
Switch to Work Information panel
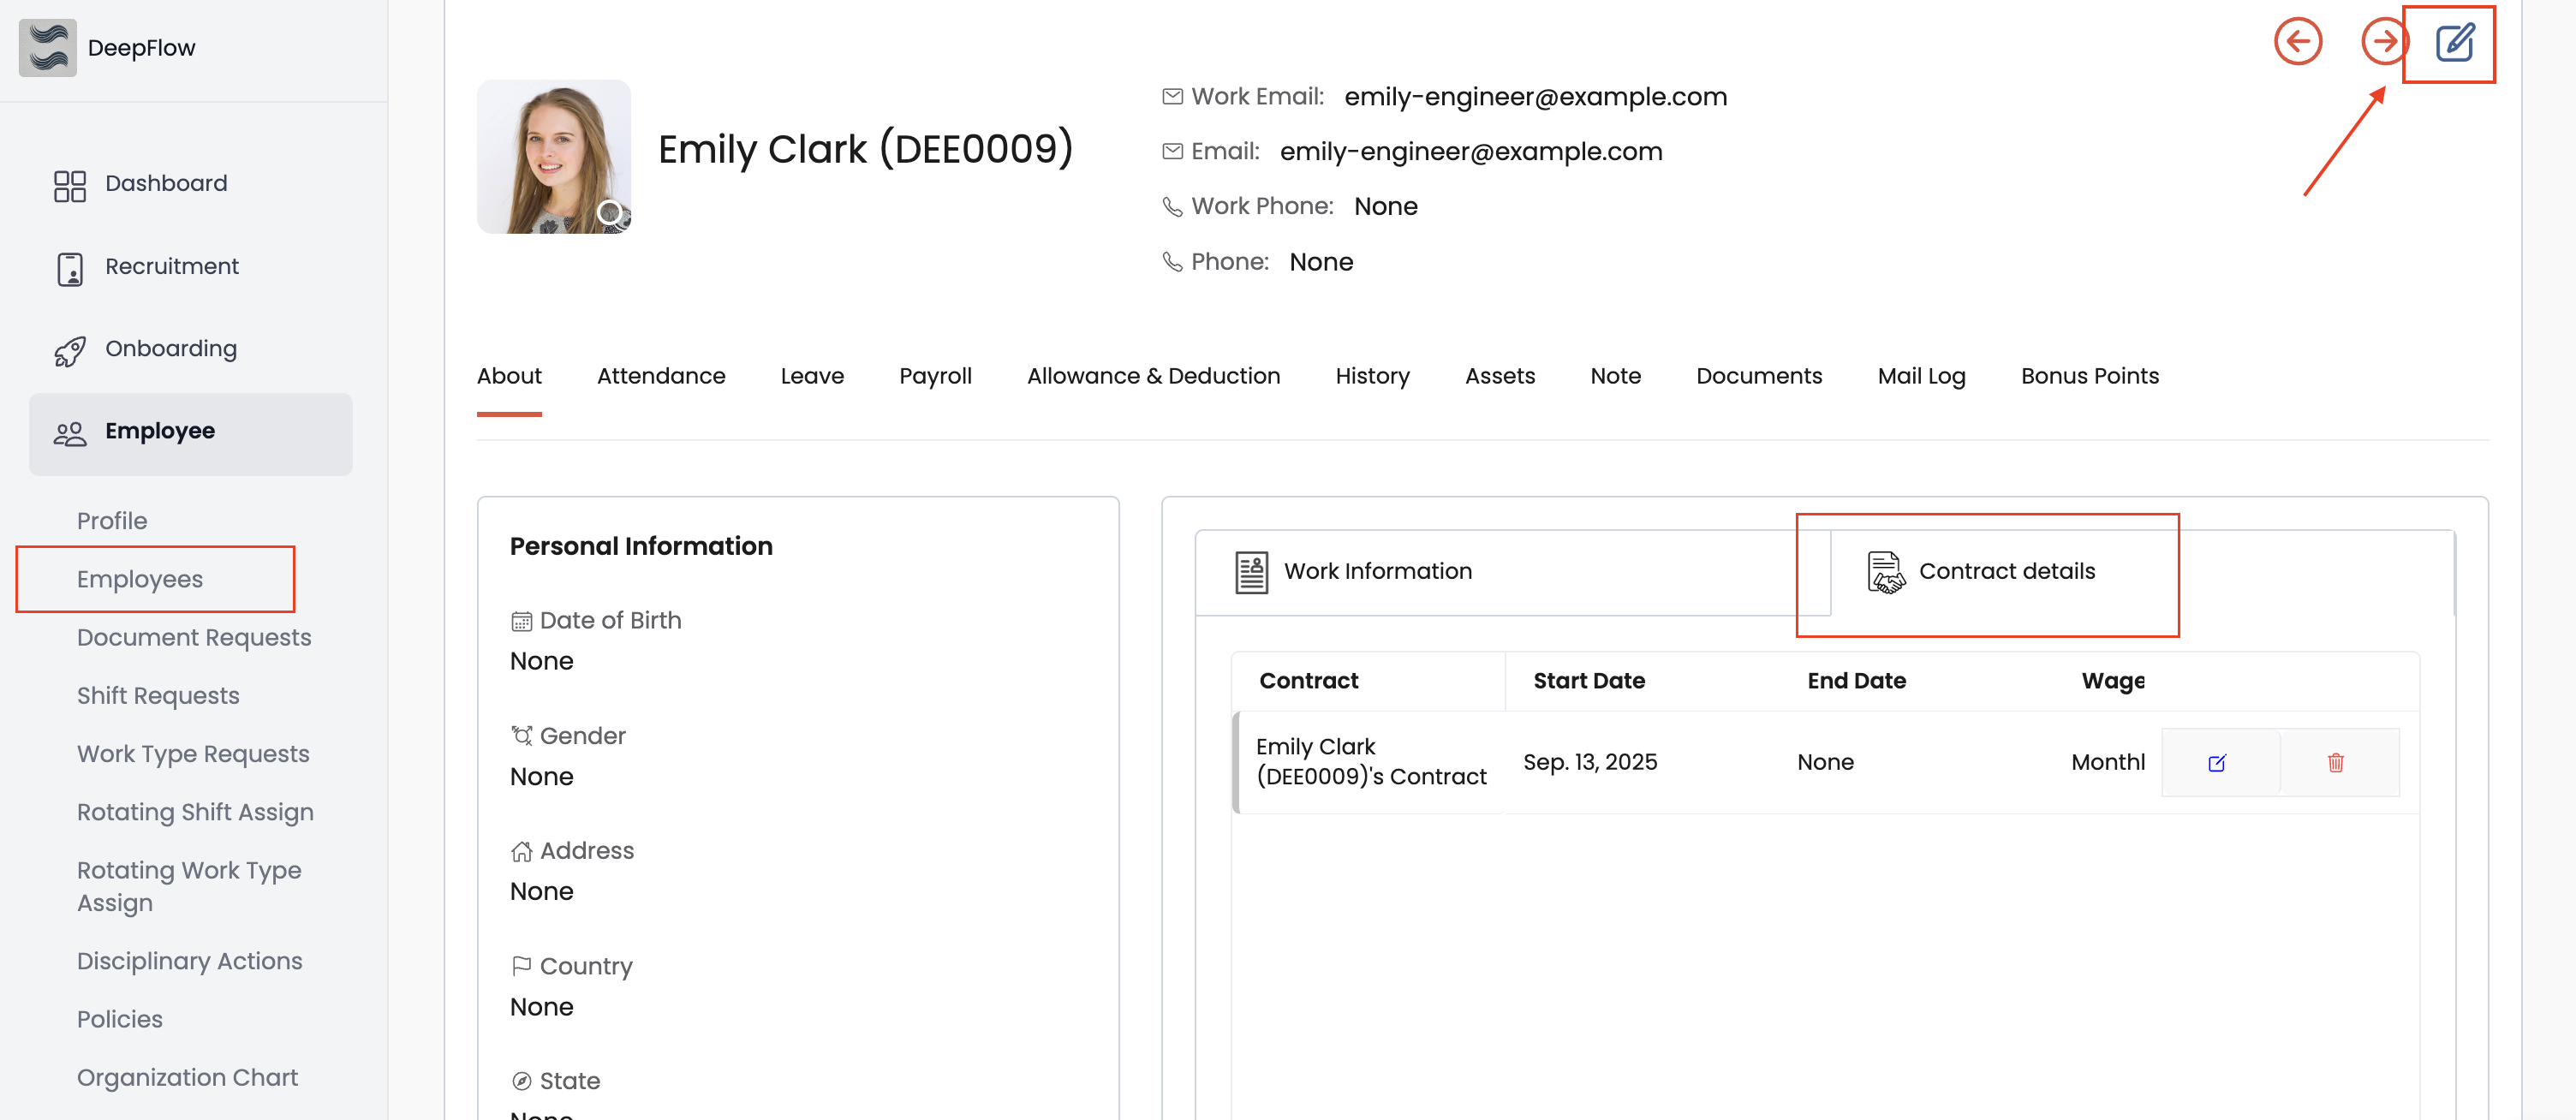[x=1376, y=572]
